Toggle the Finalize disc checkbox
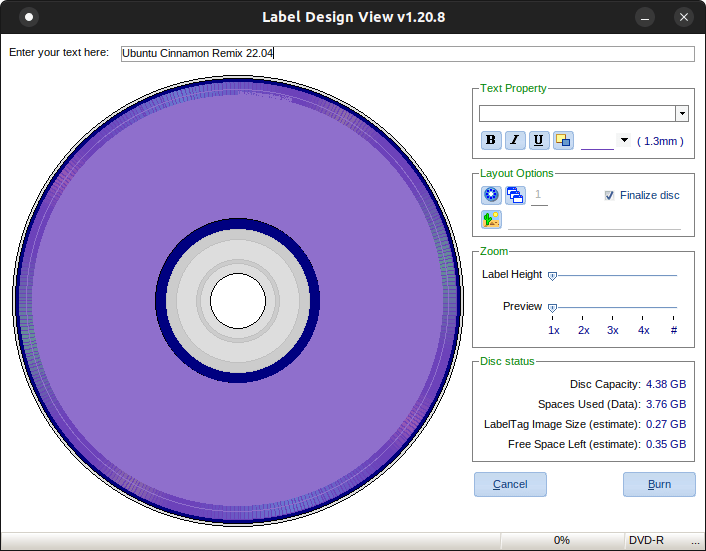 tap(609, 196)
